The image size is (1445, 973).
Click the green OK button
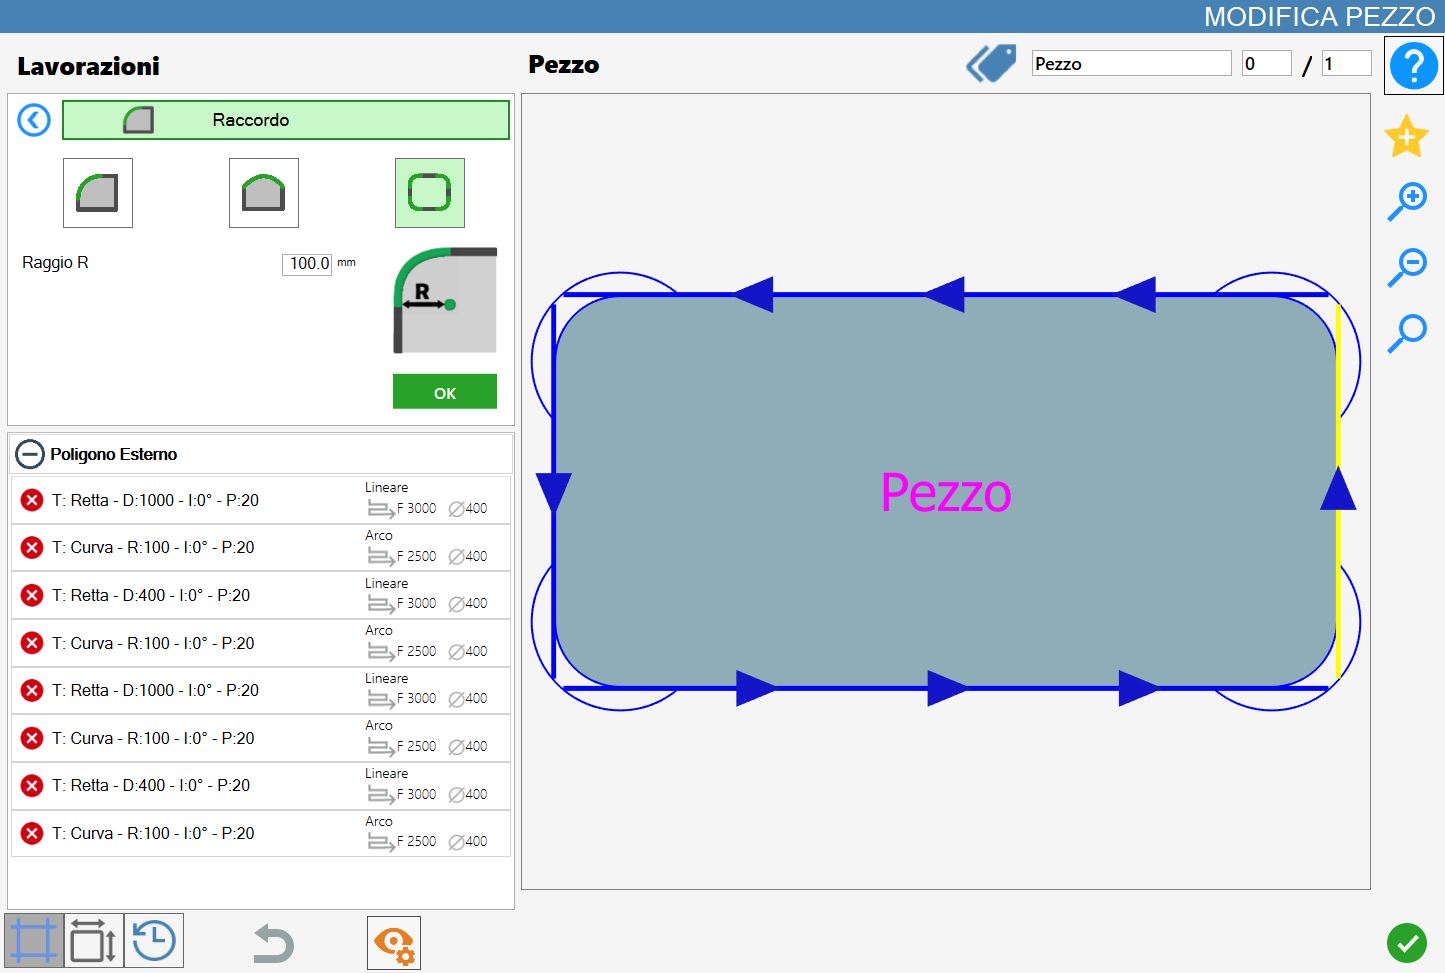coord(445,392)
